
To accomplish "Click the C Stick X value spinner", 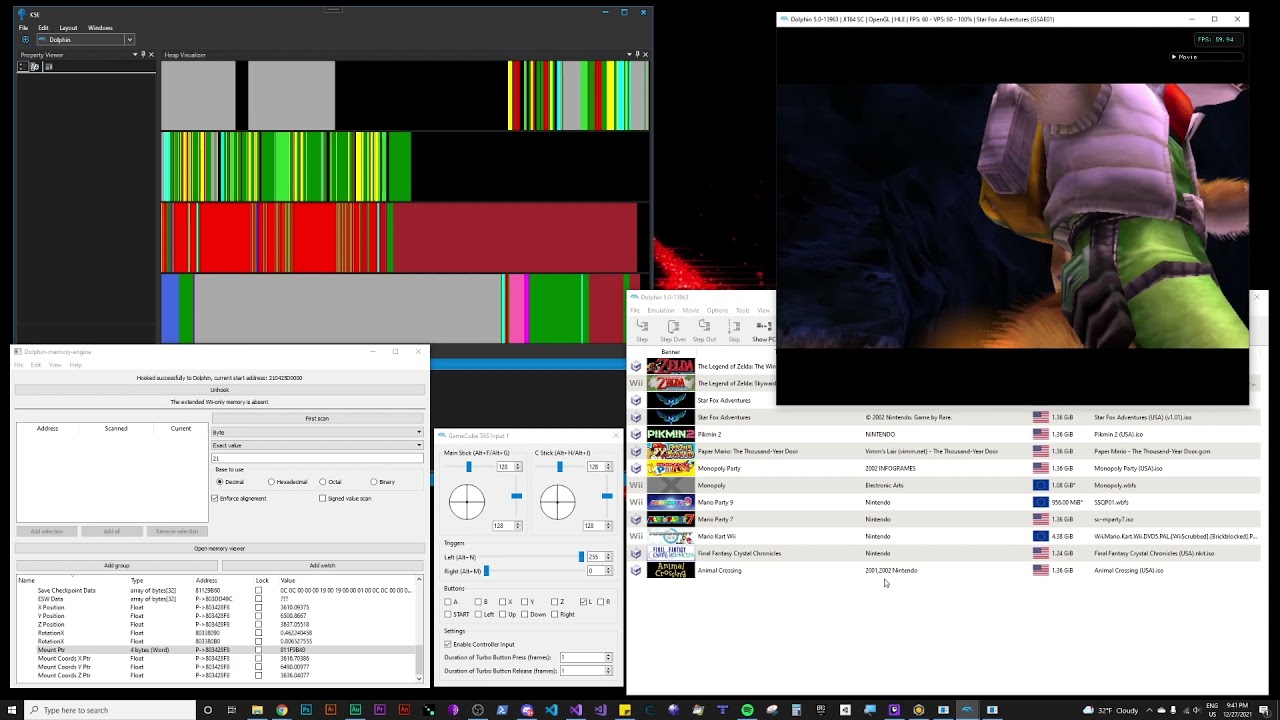I will 600,467.
